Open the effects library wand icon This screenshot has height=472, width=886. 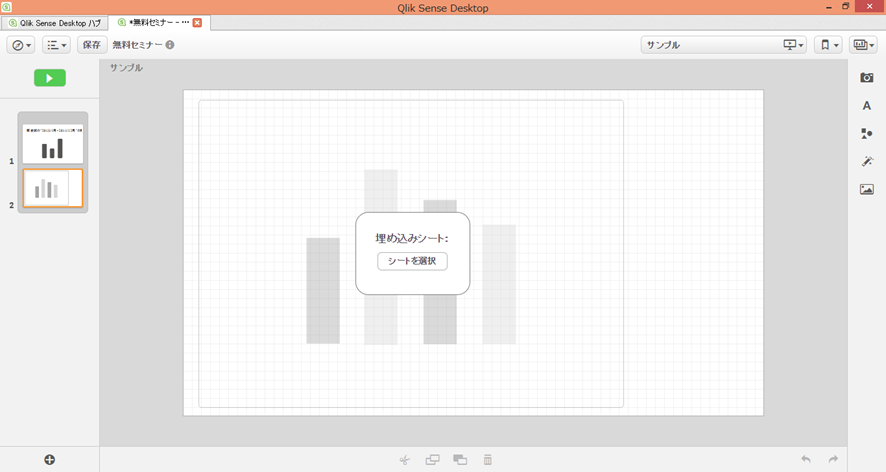866,161
